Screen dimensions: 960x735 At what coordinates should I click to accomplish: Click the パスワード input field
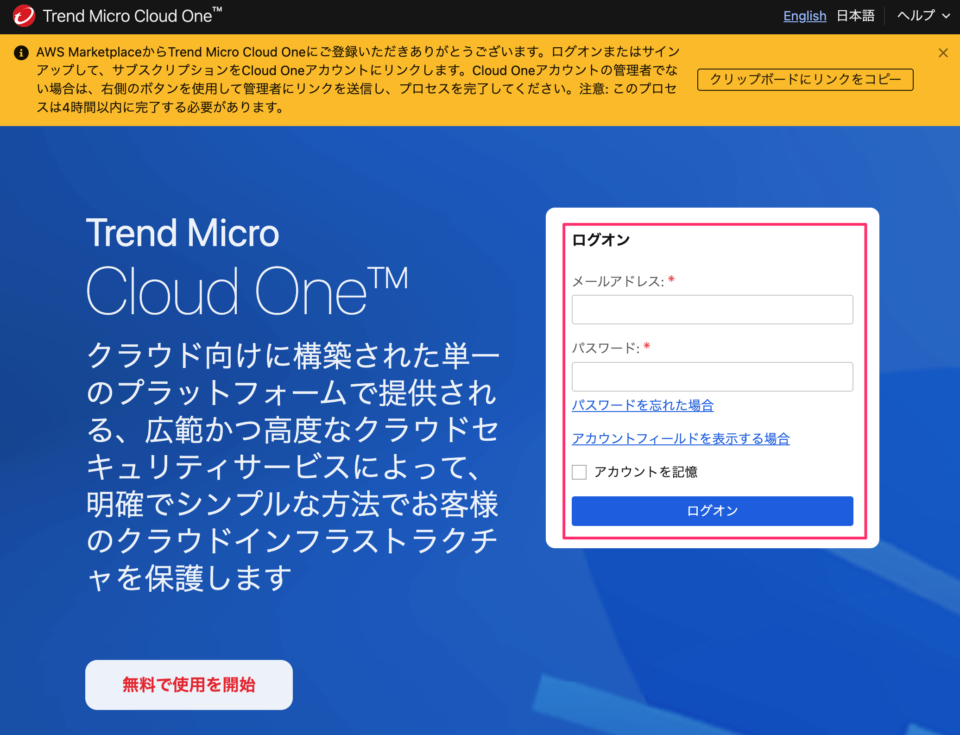[712, 376]
